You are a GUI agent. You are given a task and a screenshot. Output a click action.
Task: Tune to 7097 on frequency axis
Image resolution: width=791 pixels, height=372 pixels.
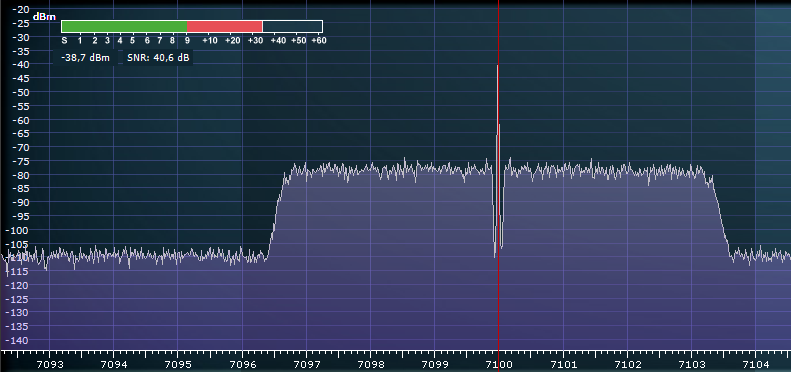(x=306, y=364)
